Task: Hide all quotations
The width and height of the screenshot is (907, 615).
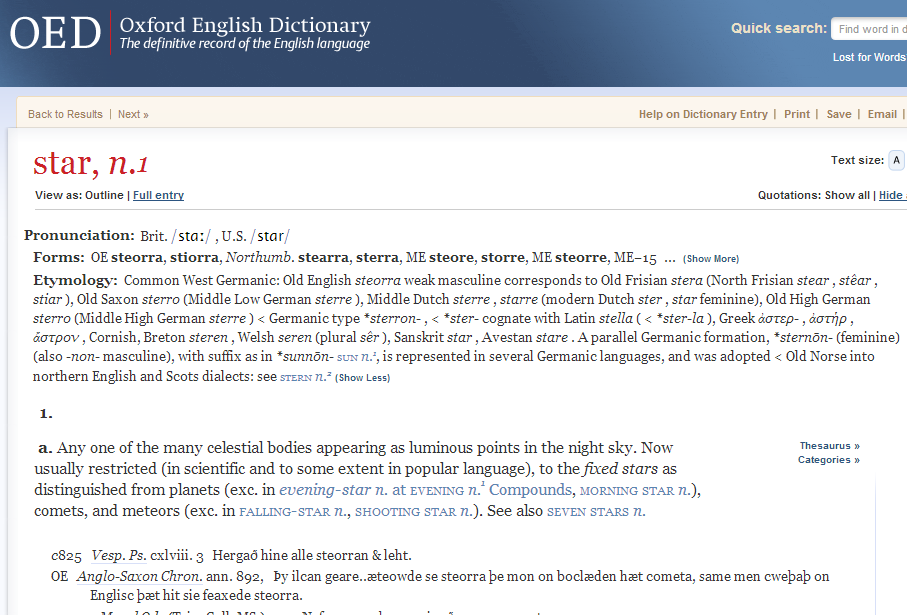Action: point(893,196)
